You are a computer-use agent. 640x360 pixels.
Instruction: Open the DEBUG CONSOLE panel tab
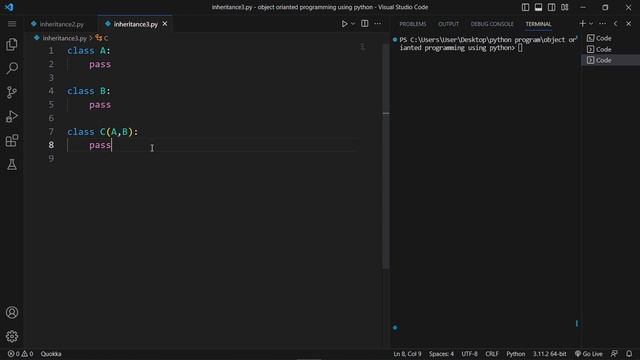coord(492,24)
